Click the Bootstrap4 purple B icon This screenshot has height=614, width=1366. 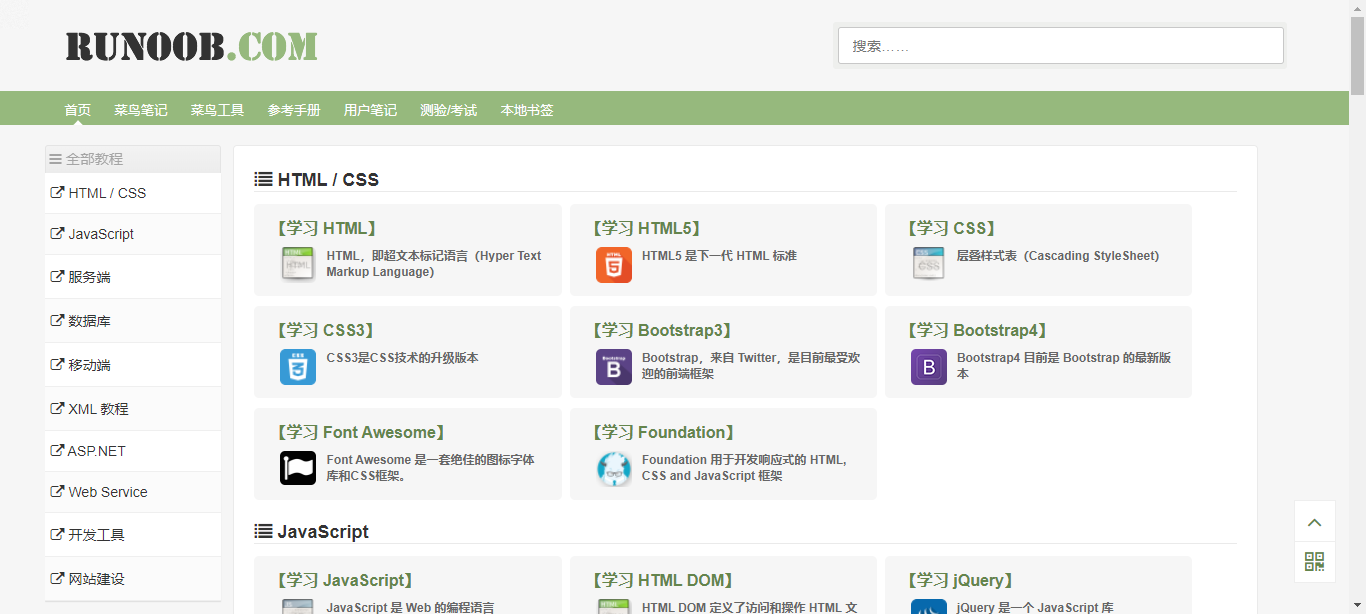[929, 366]
